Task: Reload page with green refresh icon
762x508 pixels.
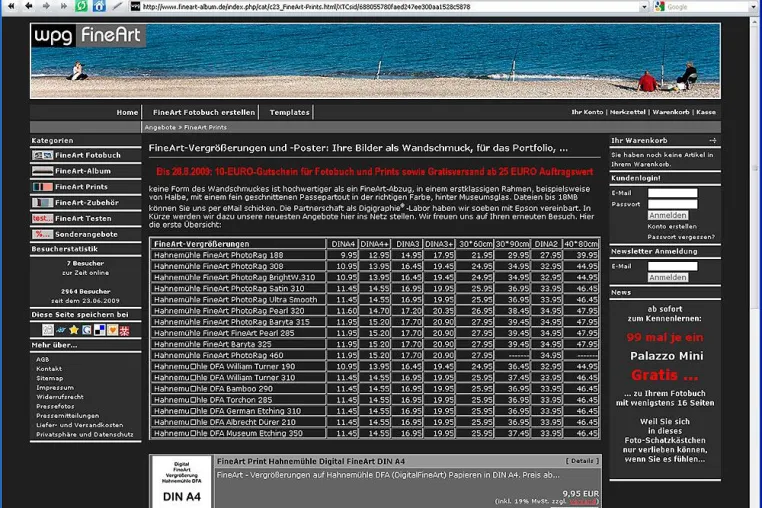Action: click(81, 6)
